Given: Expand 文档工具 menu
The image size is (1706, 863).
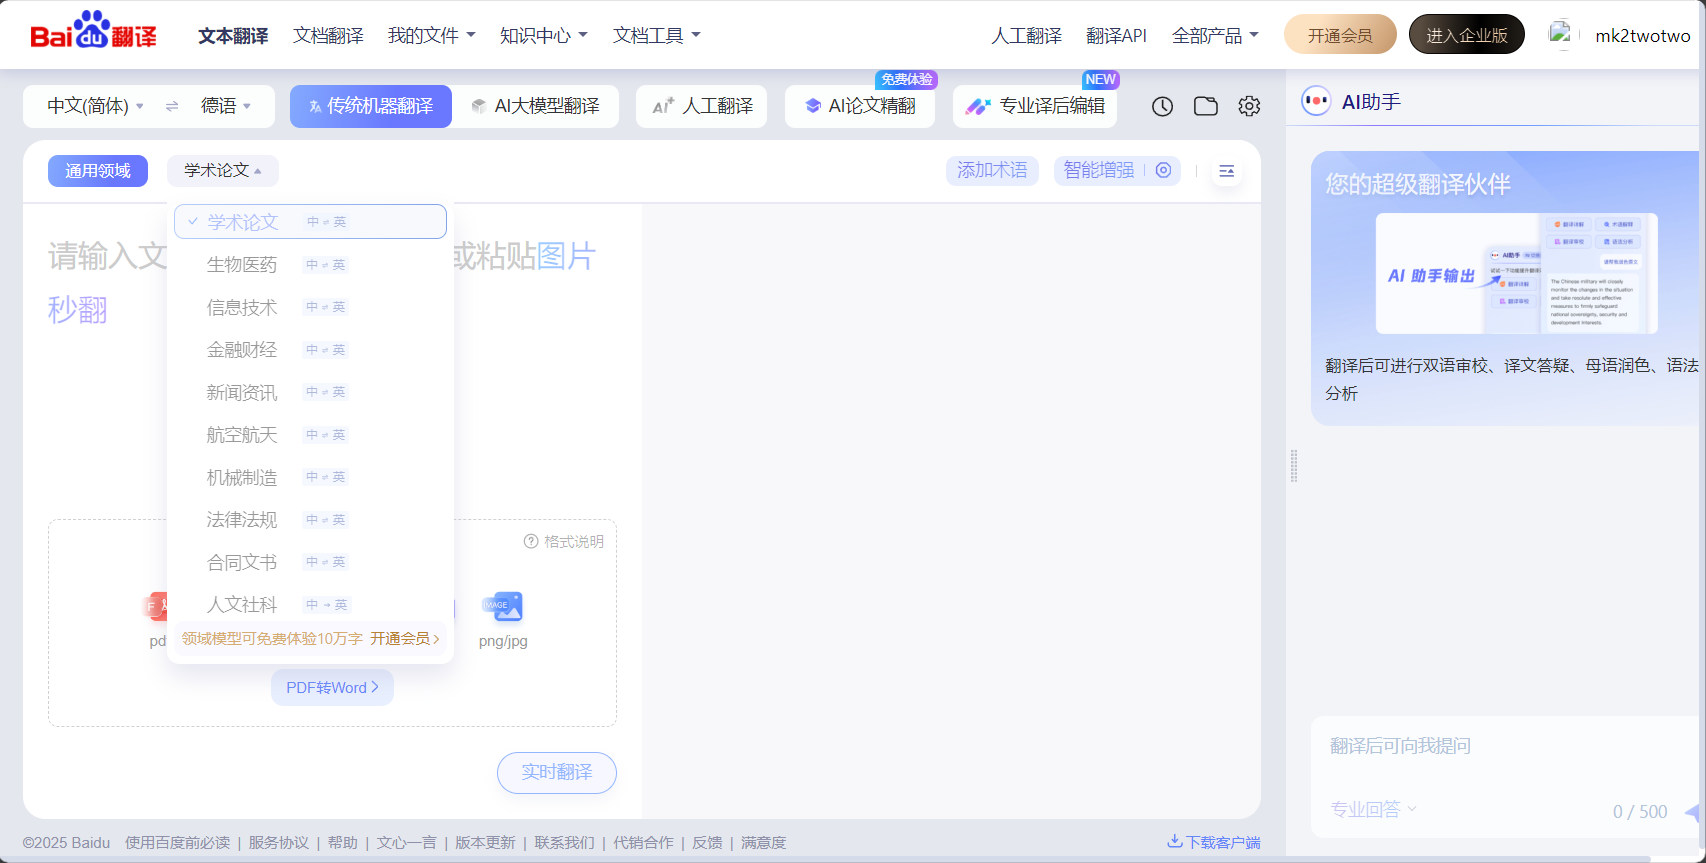Looking at the screenshot, I should tap(656, 35).
